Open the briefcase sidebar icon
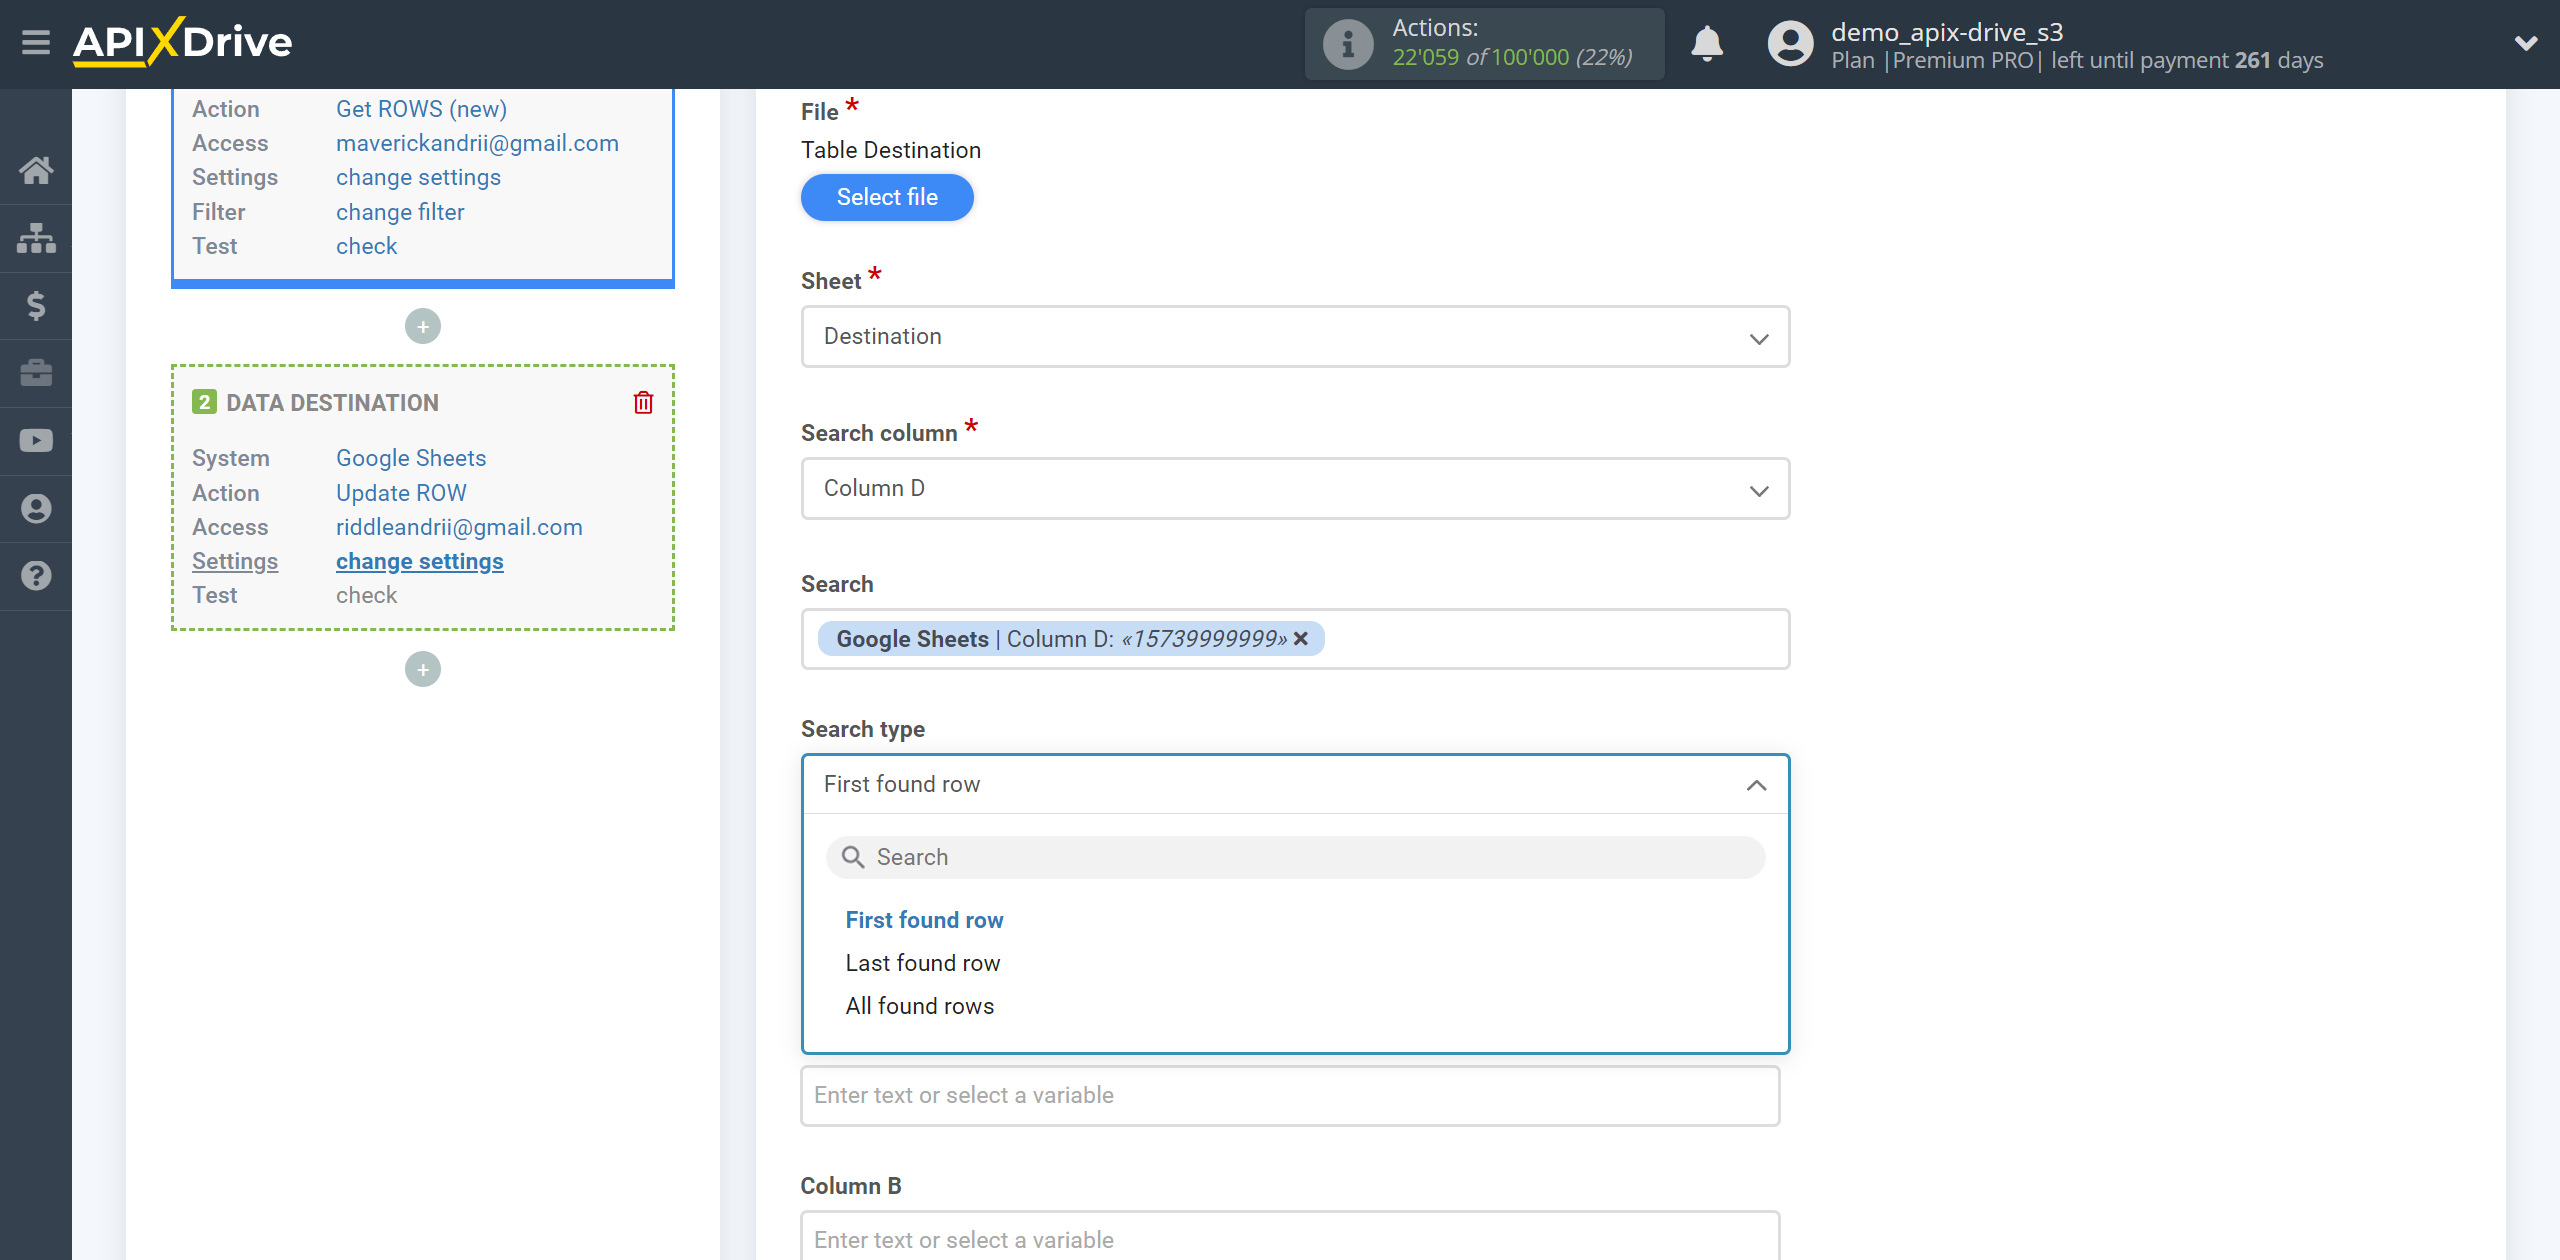This screenshot has height=1260, width=2560. tap(36, 373)
